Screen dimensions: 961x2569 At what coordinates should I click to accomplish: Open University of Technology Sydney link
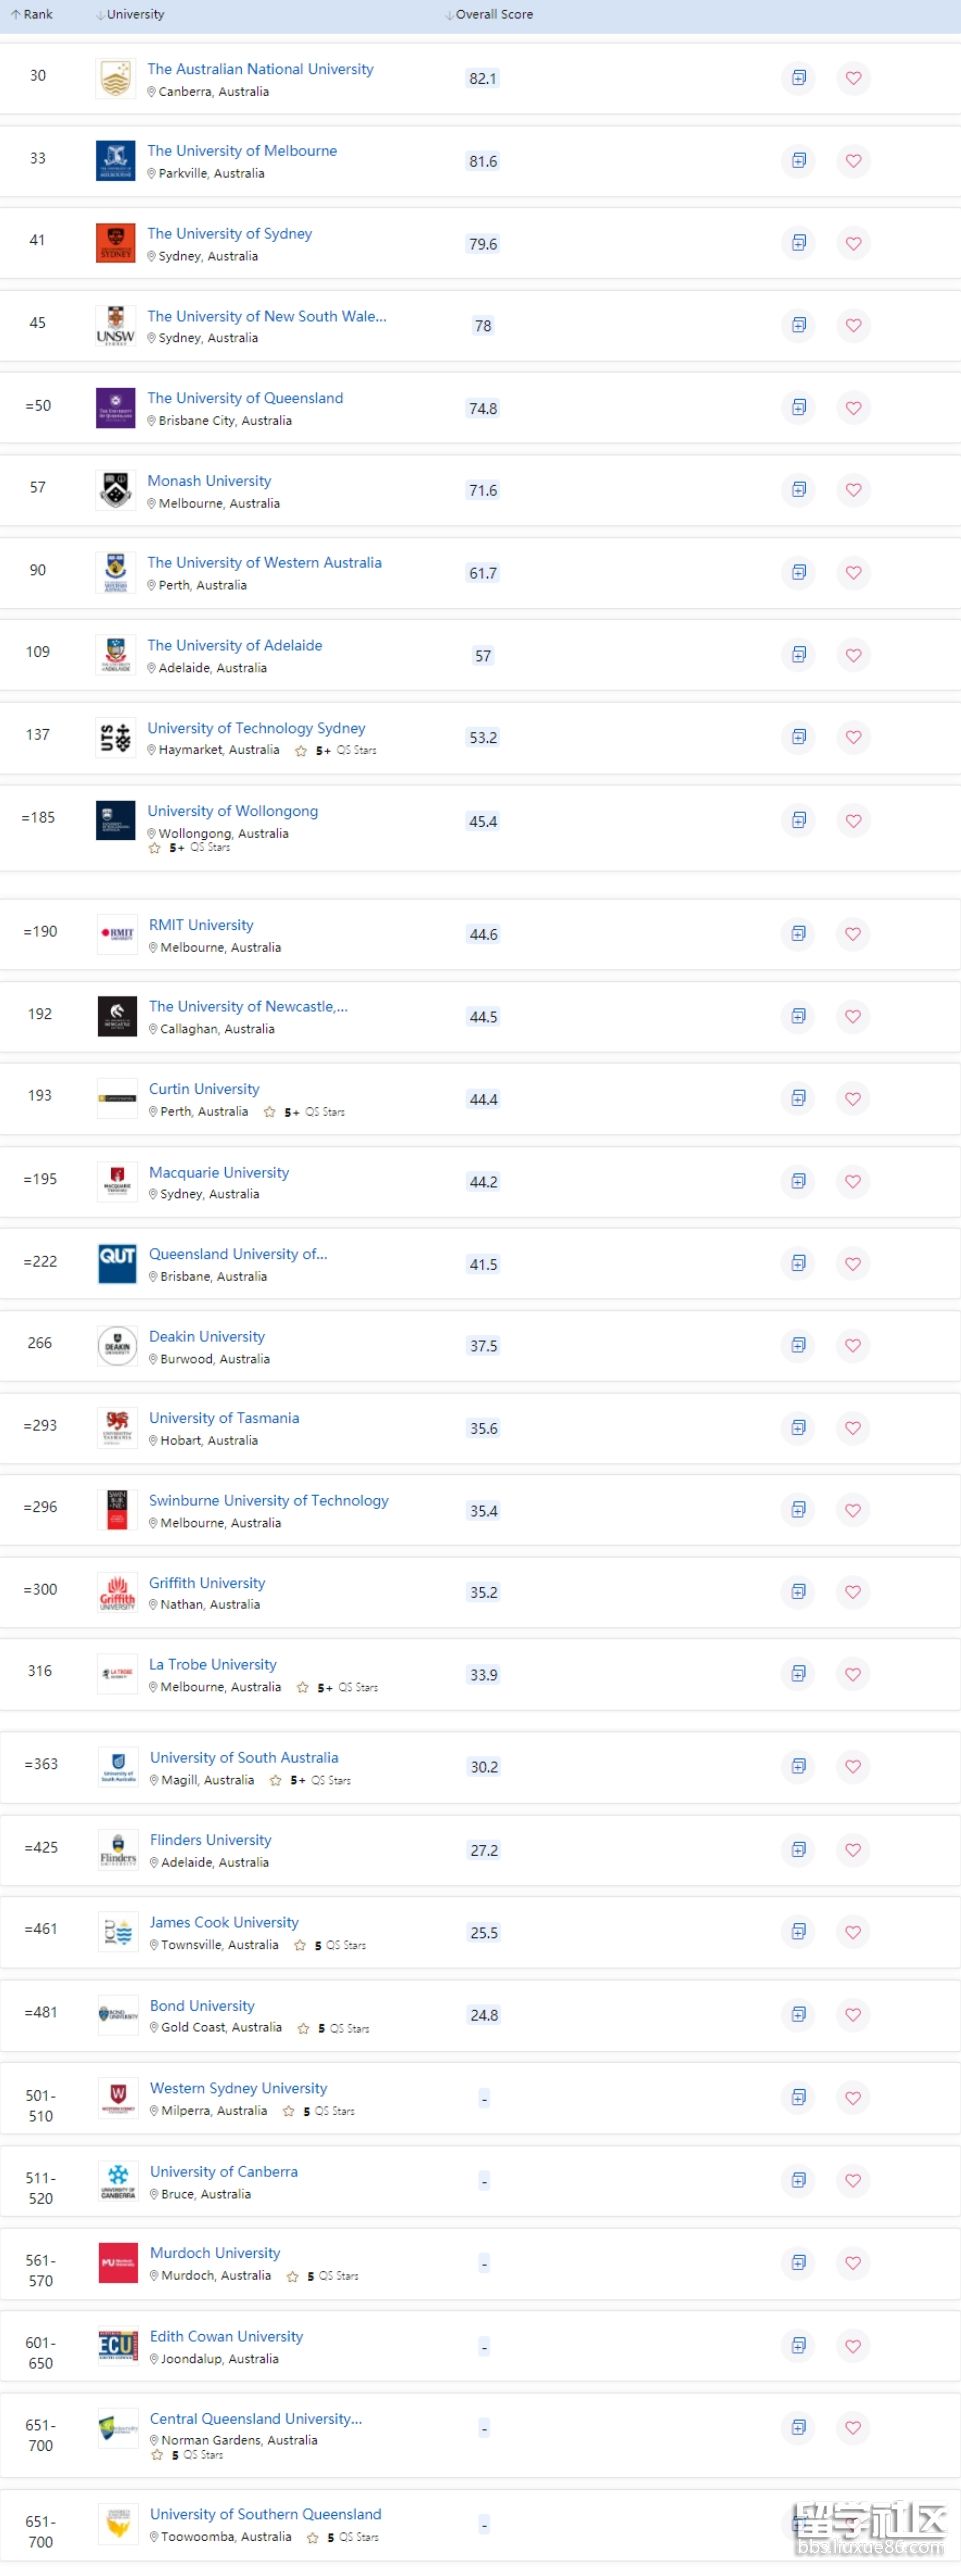pyautogui.click(x=256, y=728)
